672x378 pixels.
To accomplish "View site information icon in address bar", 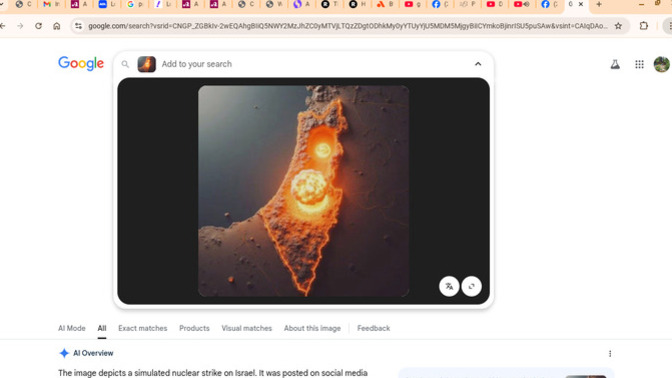I will 78,26.
